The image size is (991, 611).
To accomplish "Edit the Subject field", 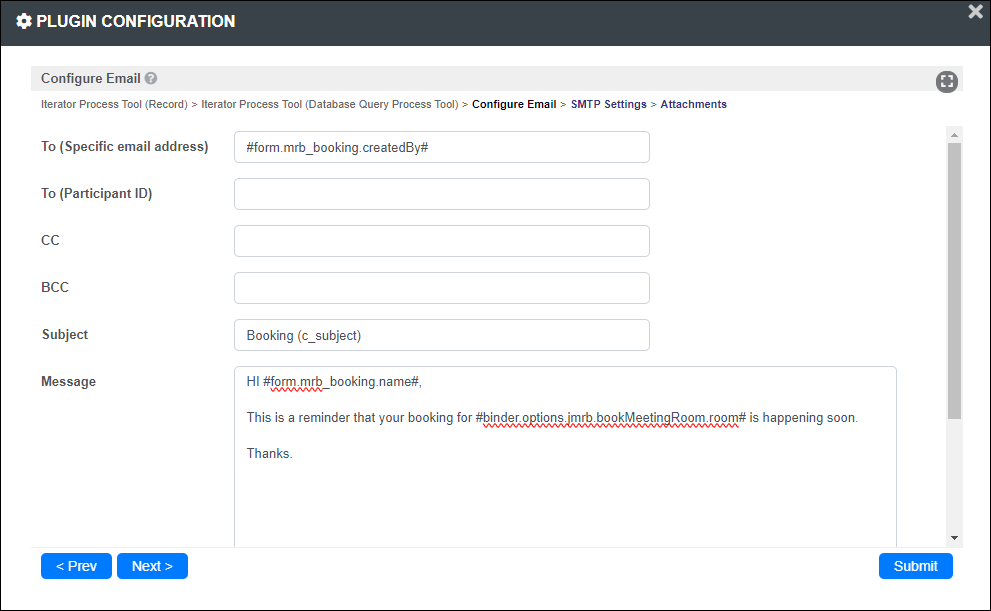I will [x=442, y=335].
